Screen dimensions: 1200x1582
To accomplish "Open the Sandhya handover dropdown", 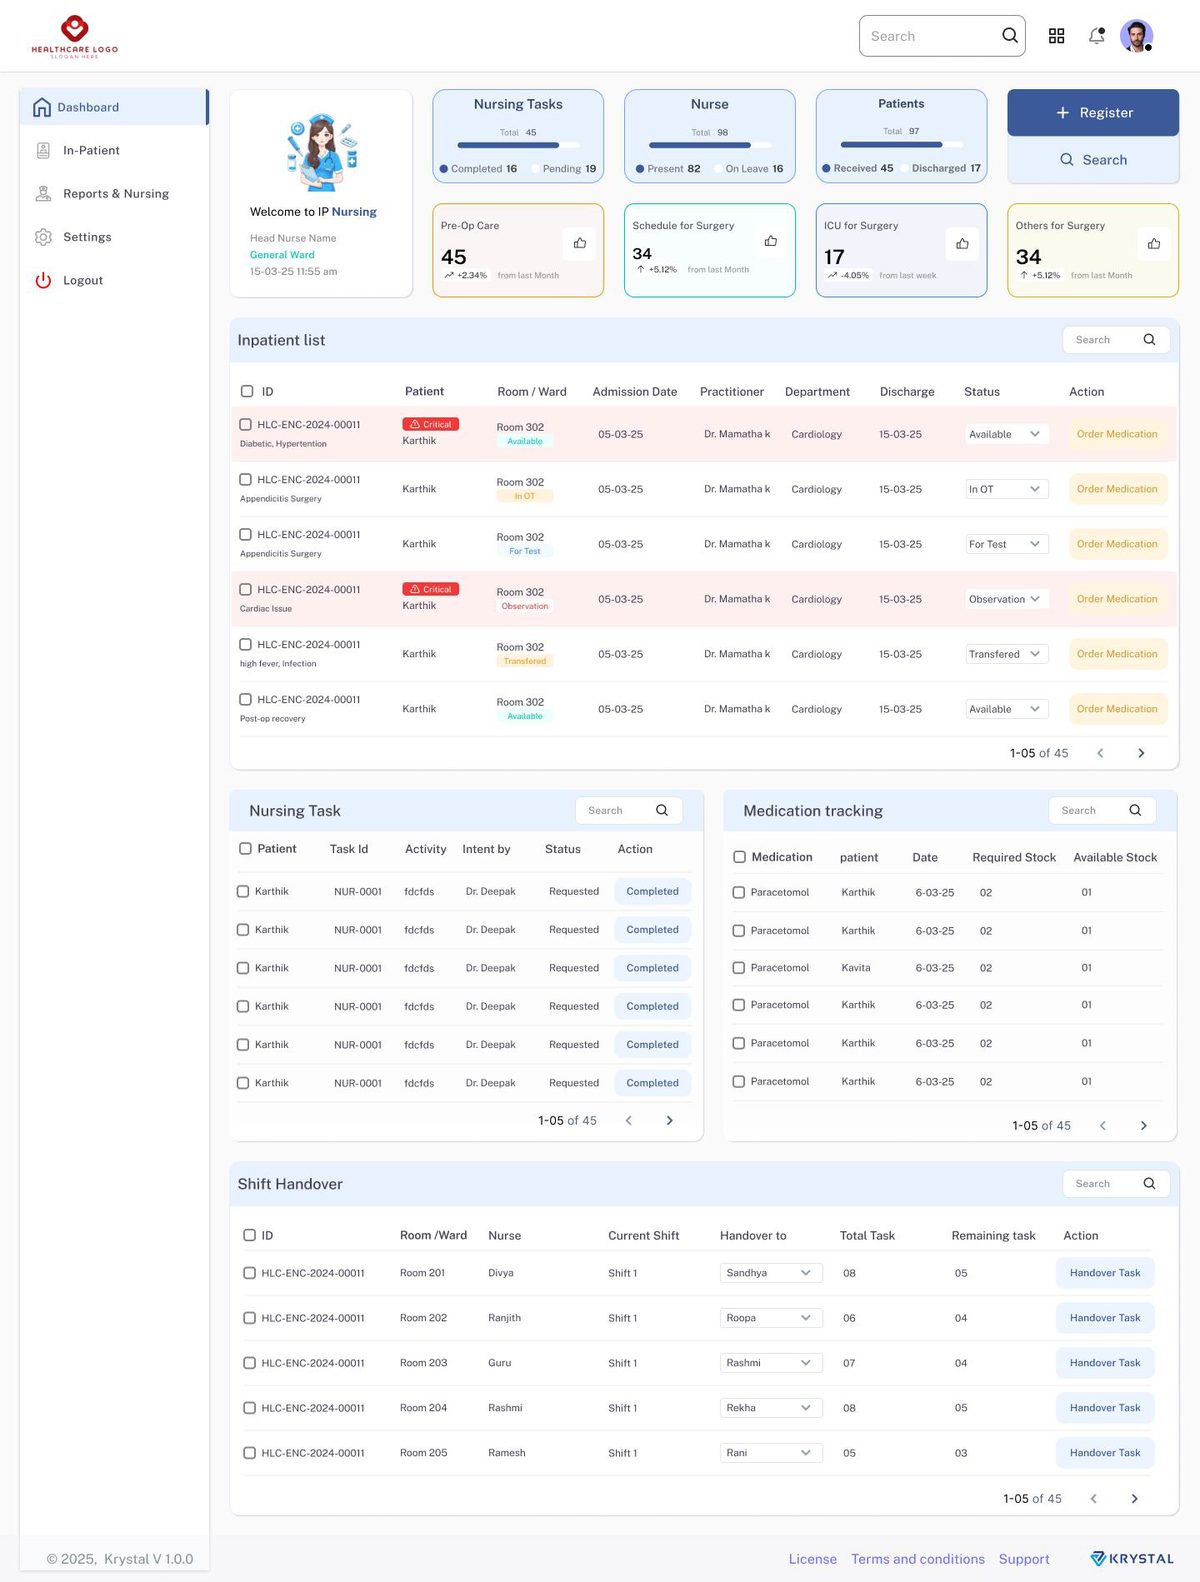I will coord(771,1273).
